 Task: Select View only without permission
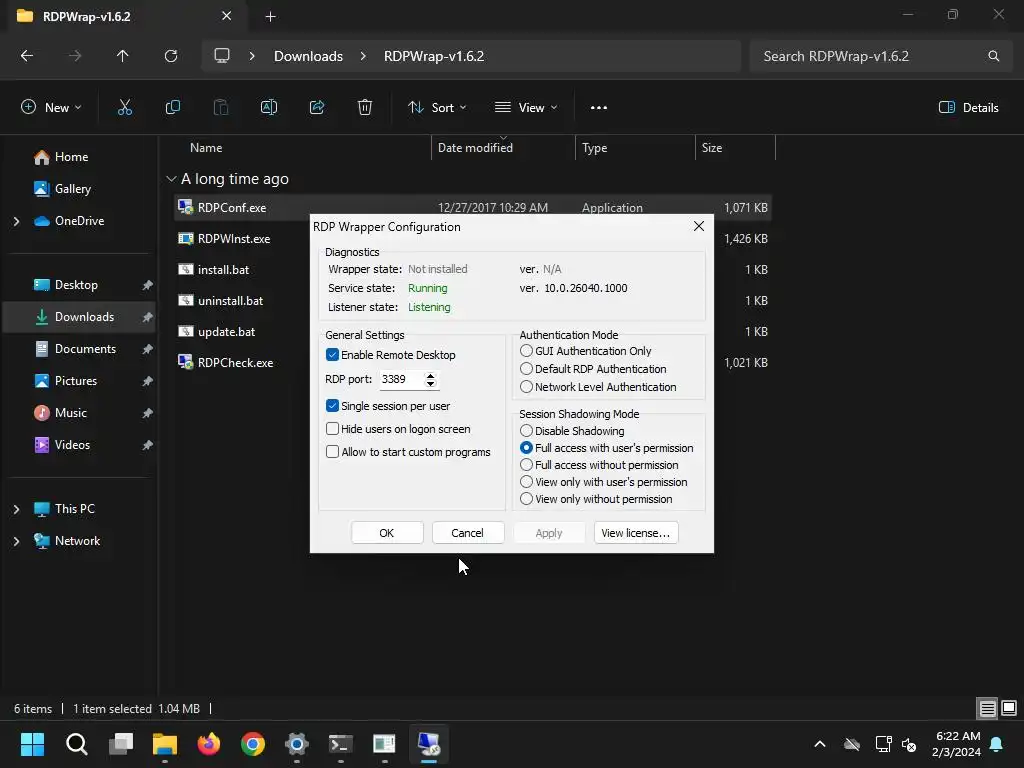(526, 498)
